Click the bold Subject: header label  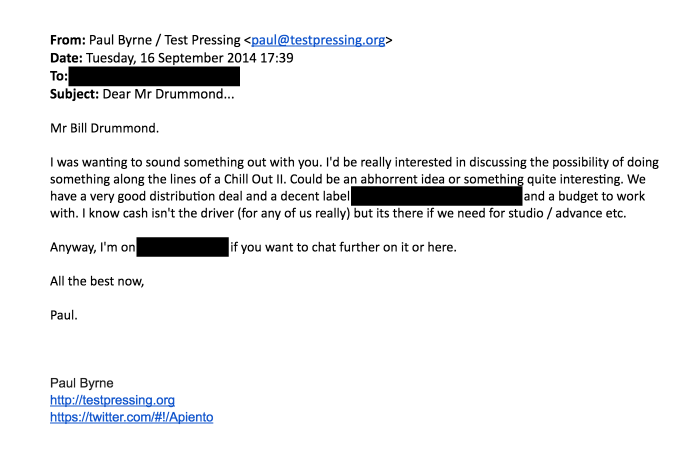[74, 94]
